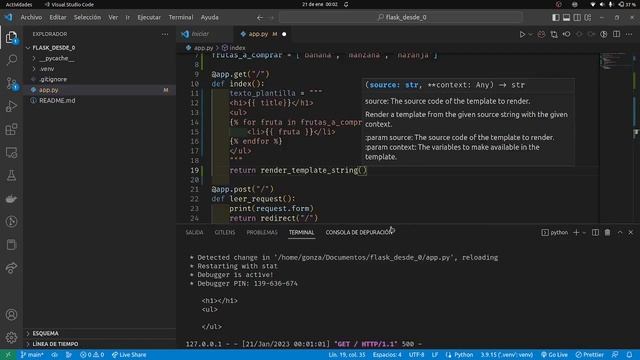Open the Selección menu
The width and height of the screenshot is (640, 360).
pyautogui.click(x=87, y=18)
